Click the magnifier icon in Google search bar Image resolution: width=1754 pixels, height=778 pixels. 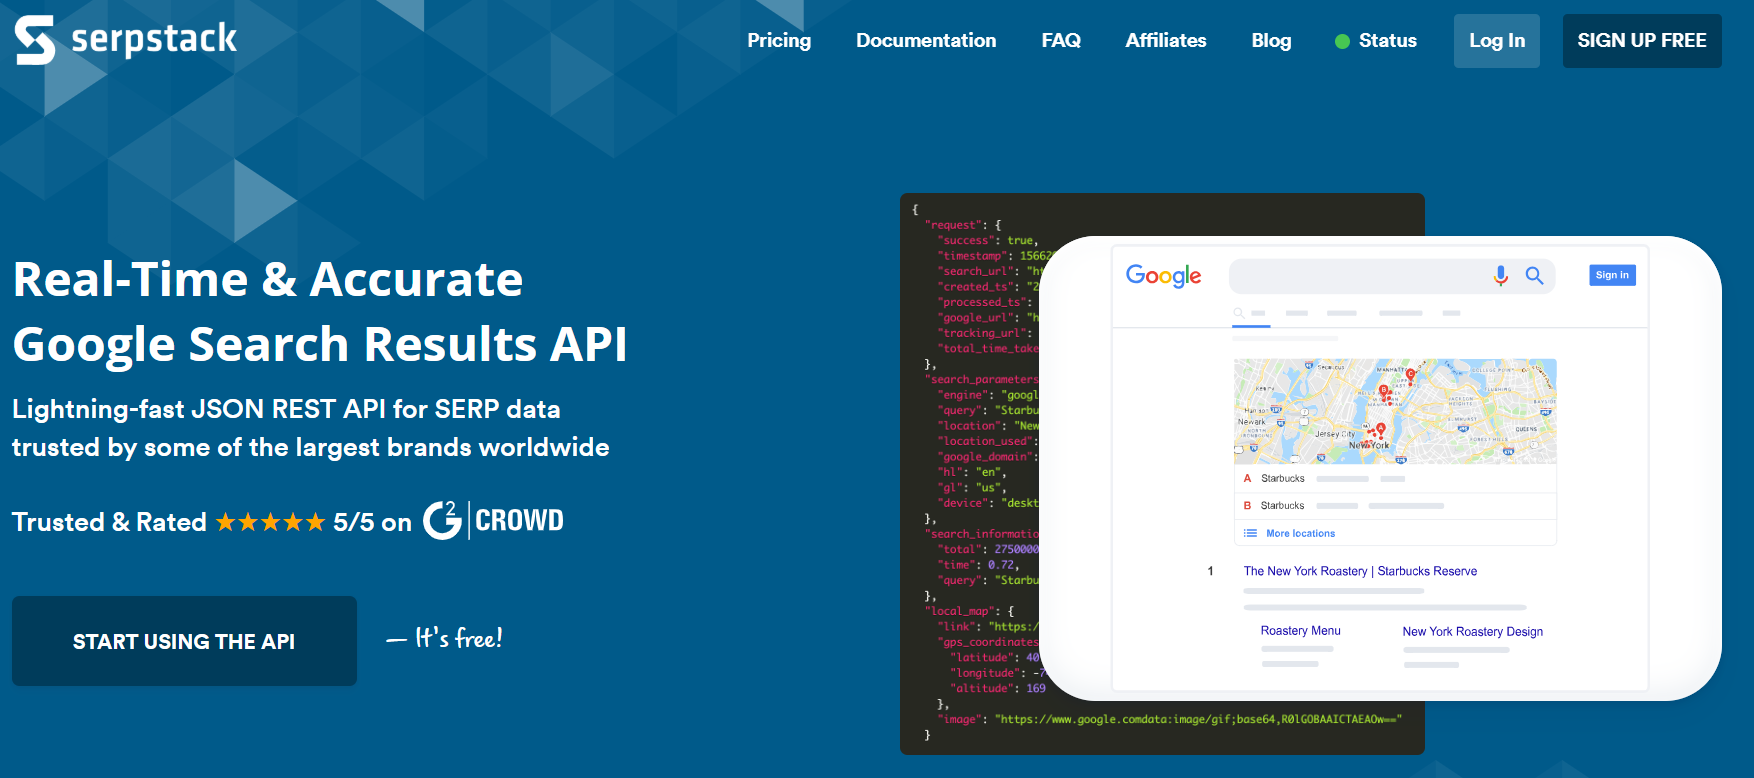1534,275
